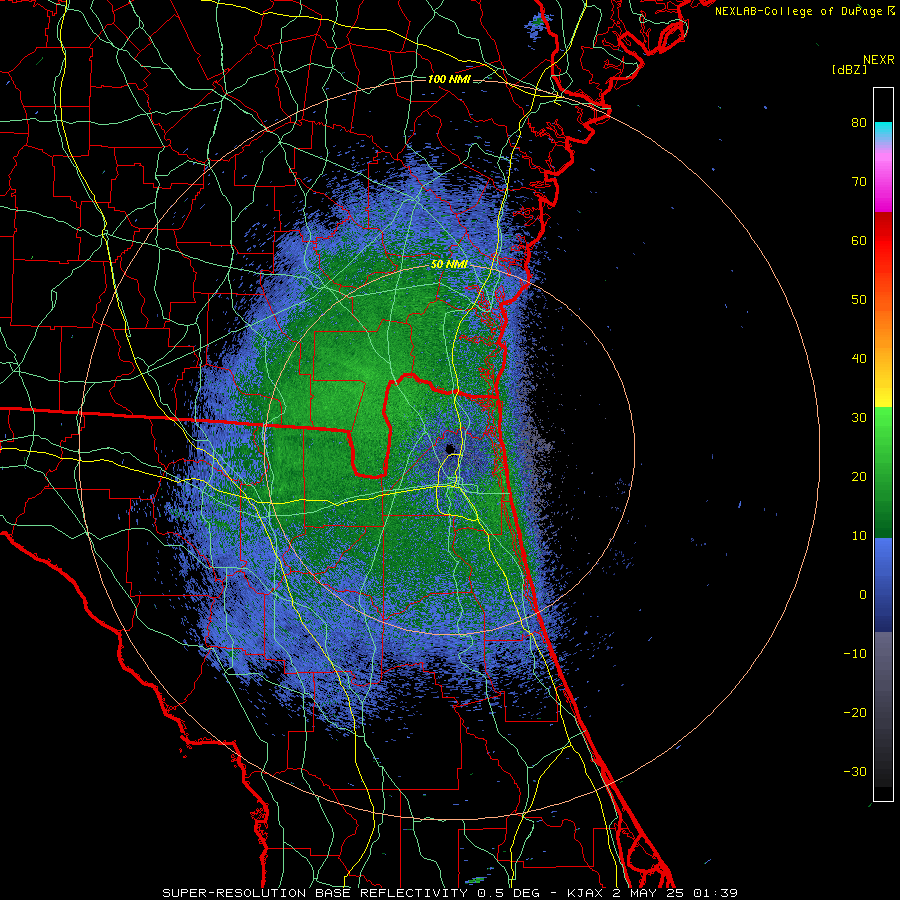The width and height of the screenshot is (900, 900).
Task: Click the 60 value on the dBZ scale
Action: click(859, 240)
